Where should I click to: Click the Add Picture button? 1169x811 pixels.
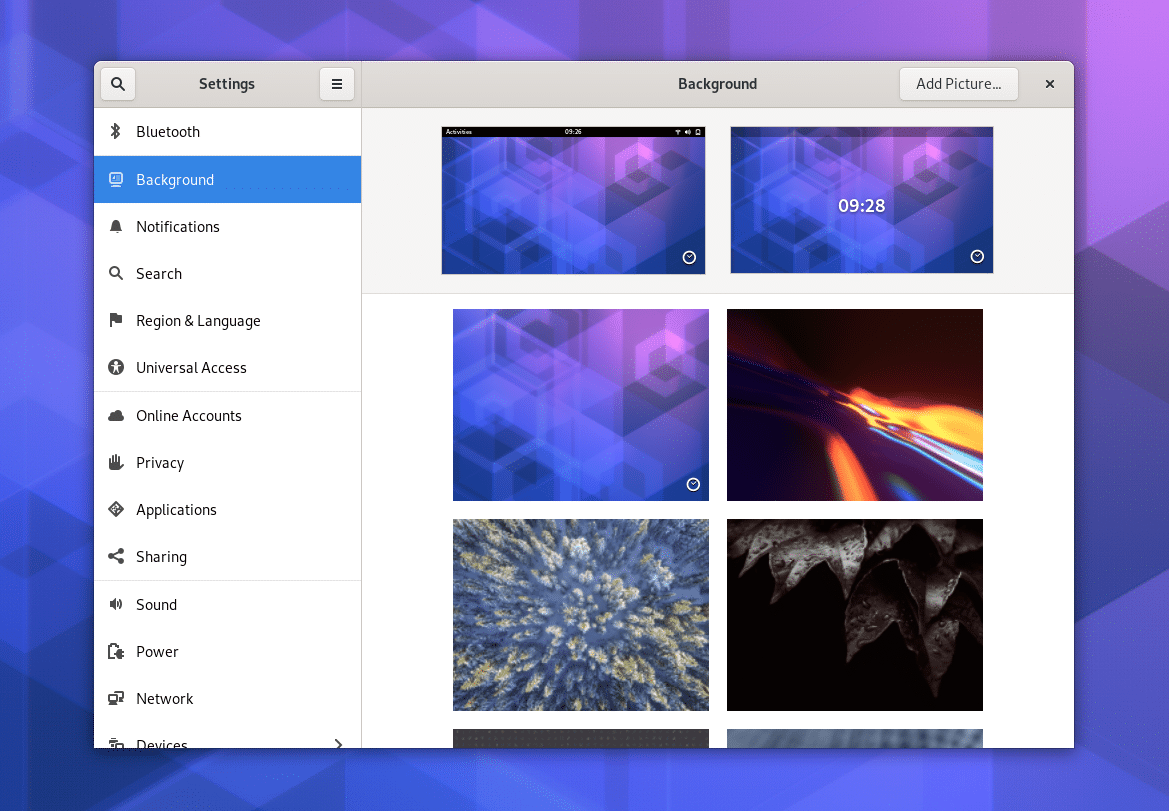click(958, 84)
